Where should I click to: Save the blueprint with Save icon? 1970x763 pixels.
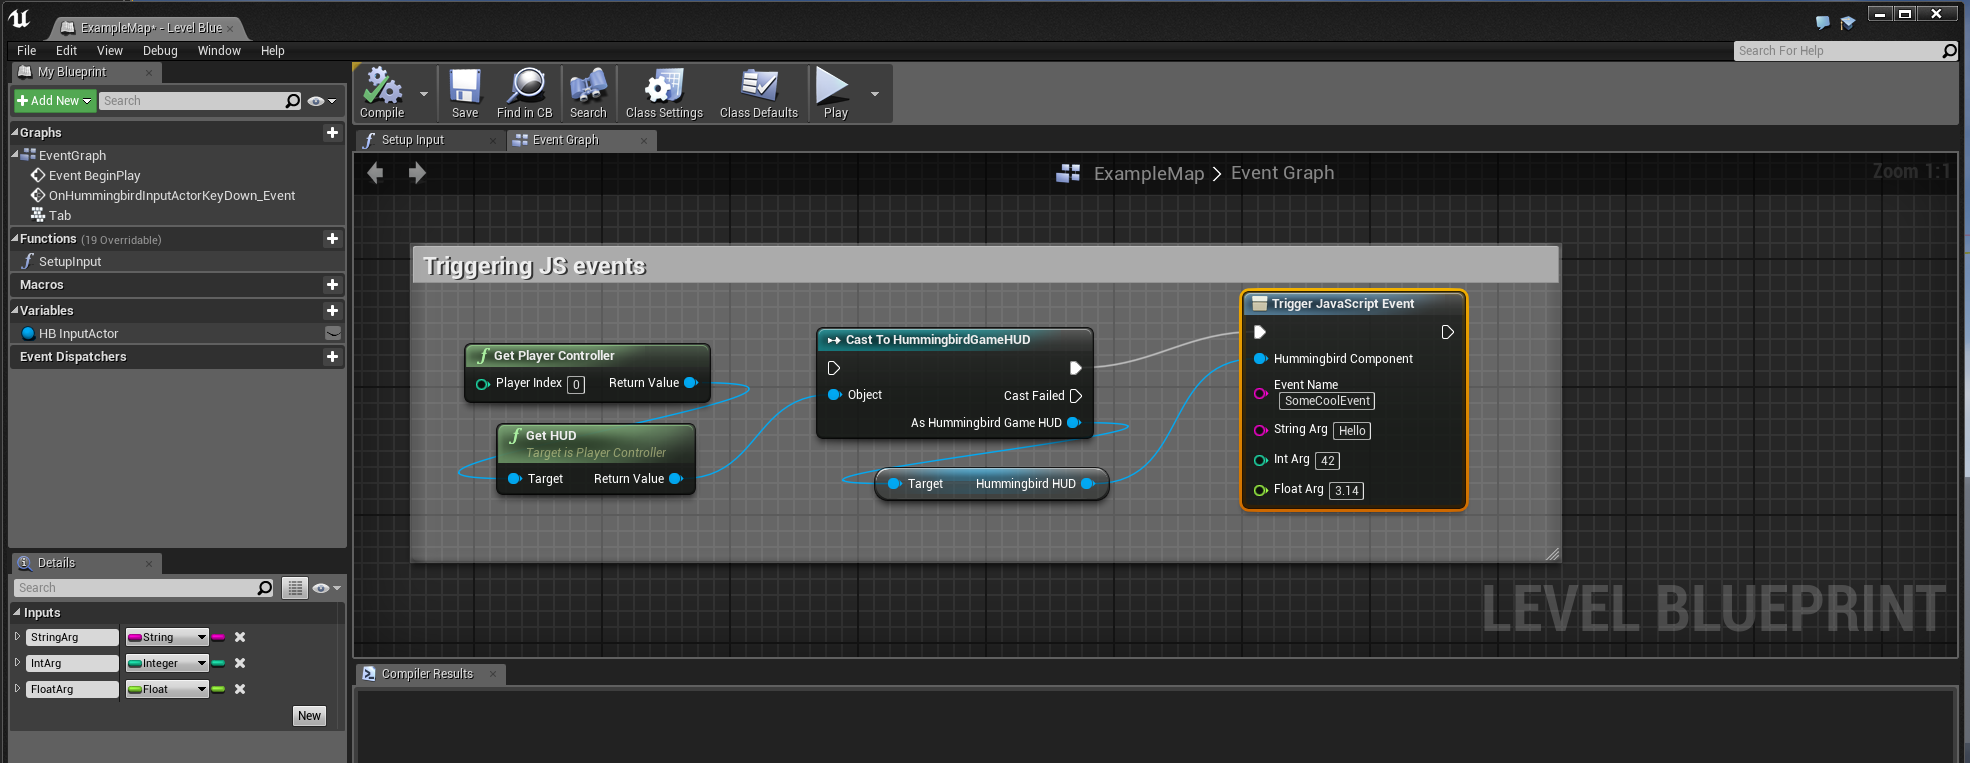point(465,93)
